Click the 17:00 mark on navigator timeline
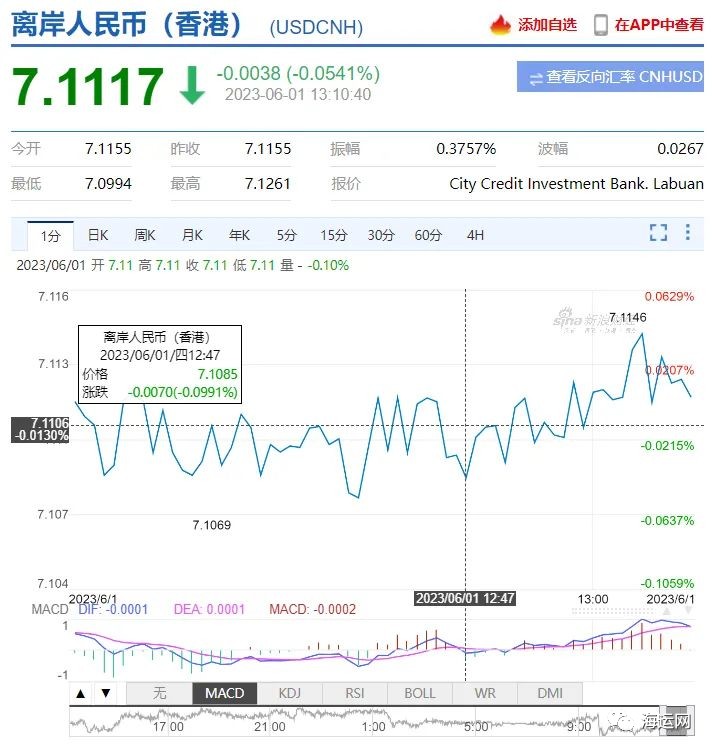The height and width of the screenshot is (752, 714). click(168, 727)
